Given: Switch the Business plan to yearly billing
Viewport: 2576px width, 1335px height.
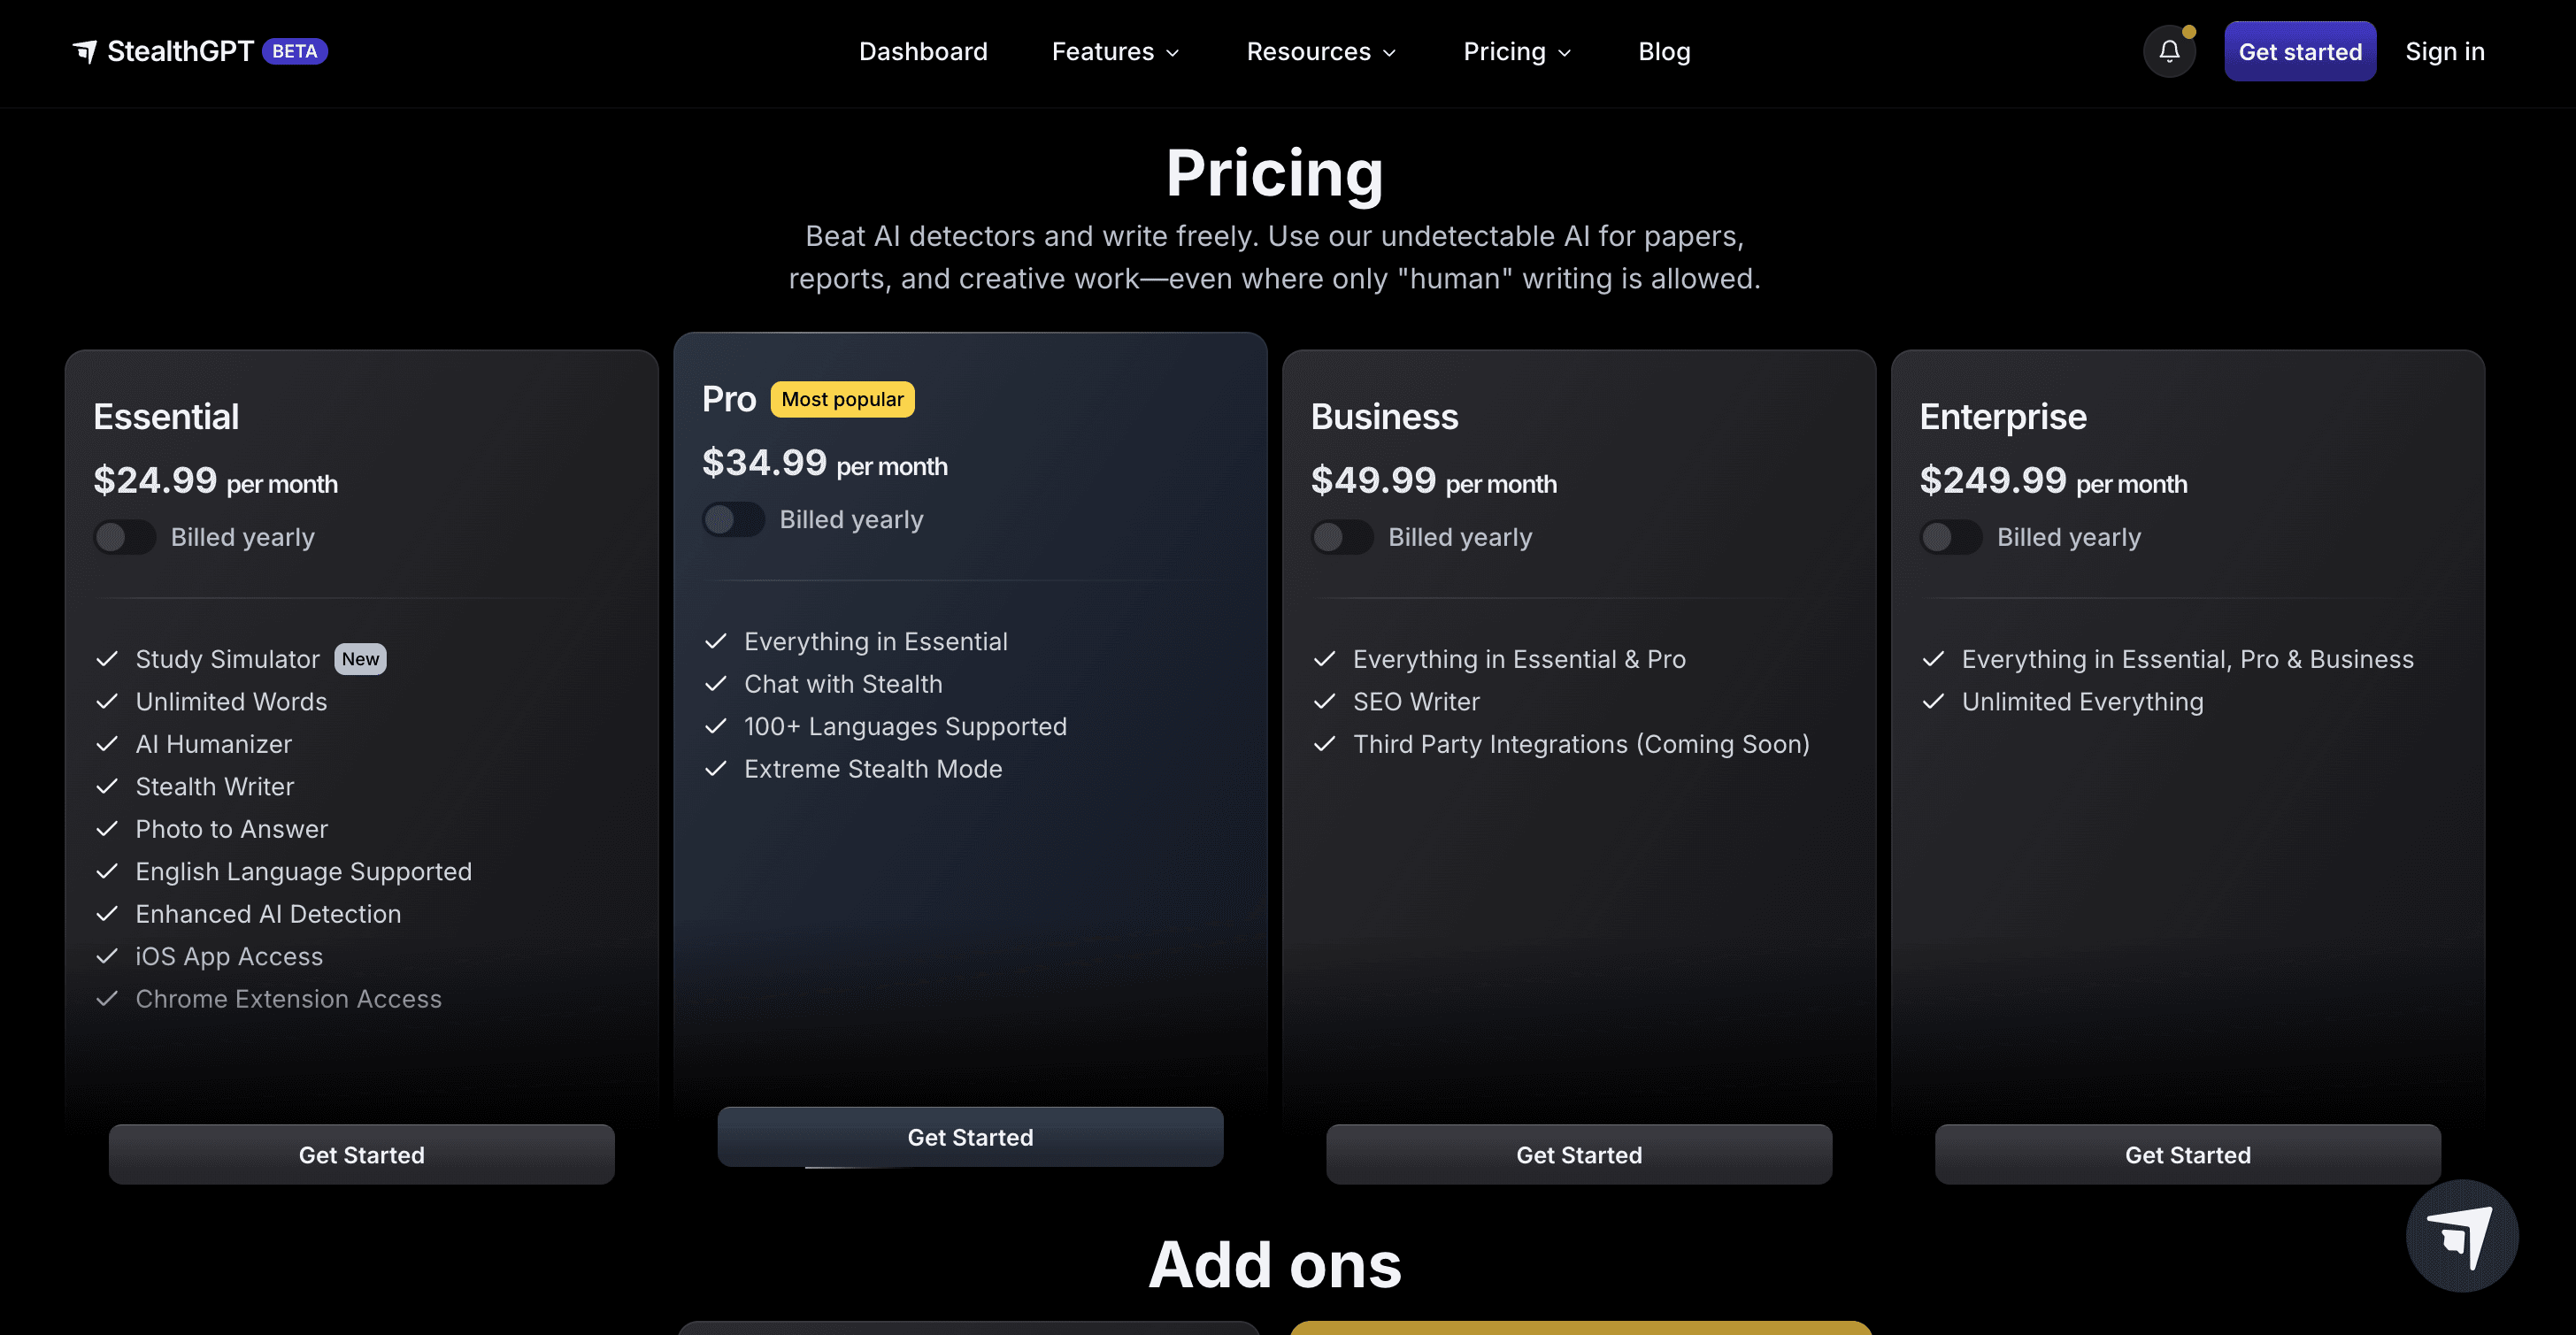Looking at the screenshot, I should point(1342,537).
